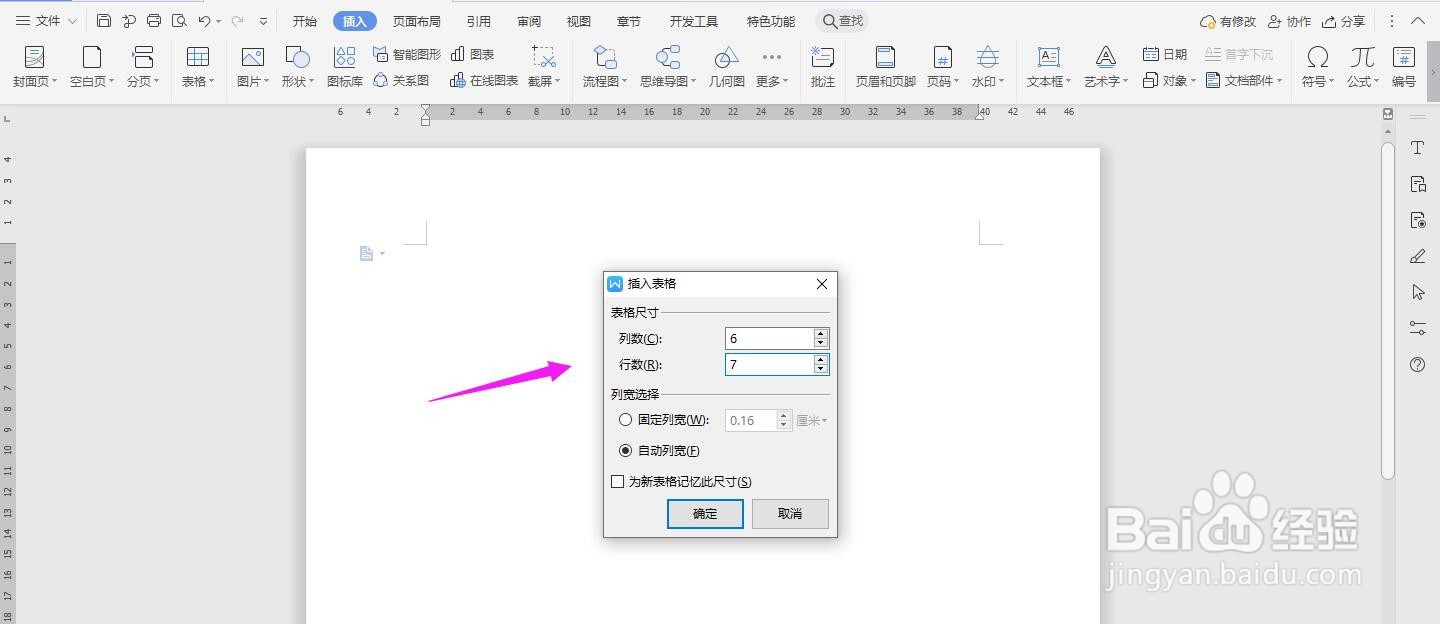Switch to the Review (审阅) tab
This screenshot has height=624, width=1440.
[530, 21]
